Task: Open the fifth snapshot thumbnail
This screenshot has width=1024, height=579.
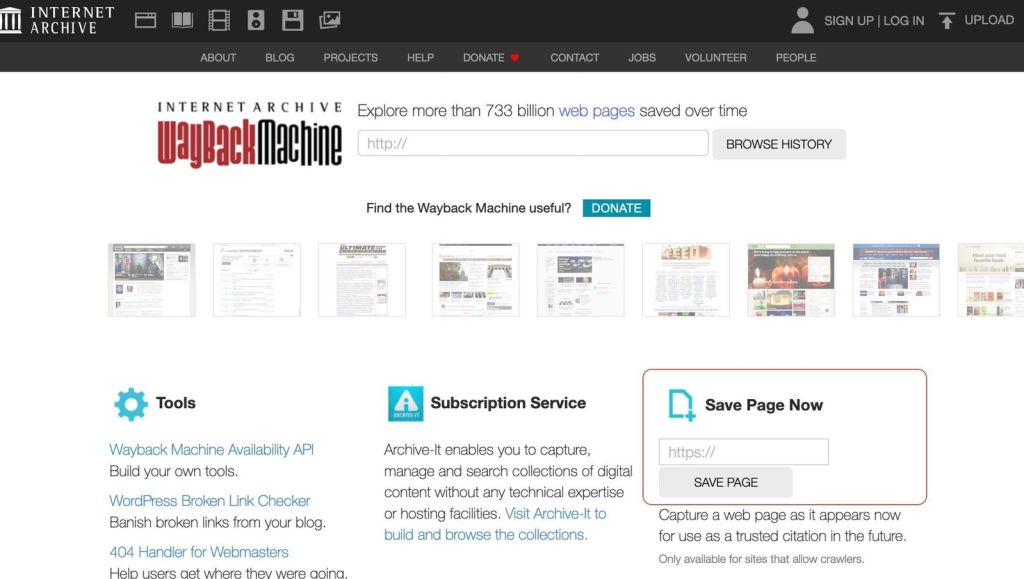Action: pyautogui.click(x=581, y=280)
